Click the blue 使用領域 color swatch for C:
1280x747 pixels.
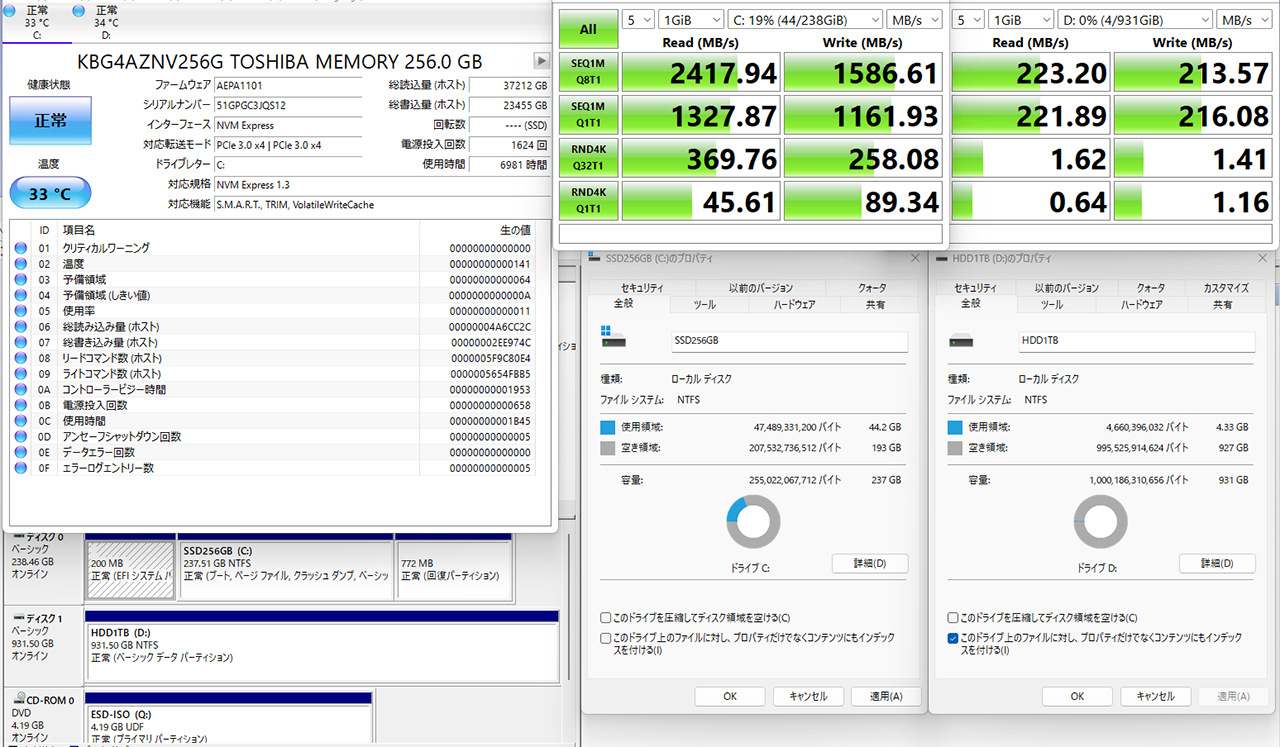[607, 427]
